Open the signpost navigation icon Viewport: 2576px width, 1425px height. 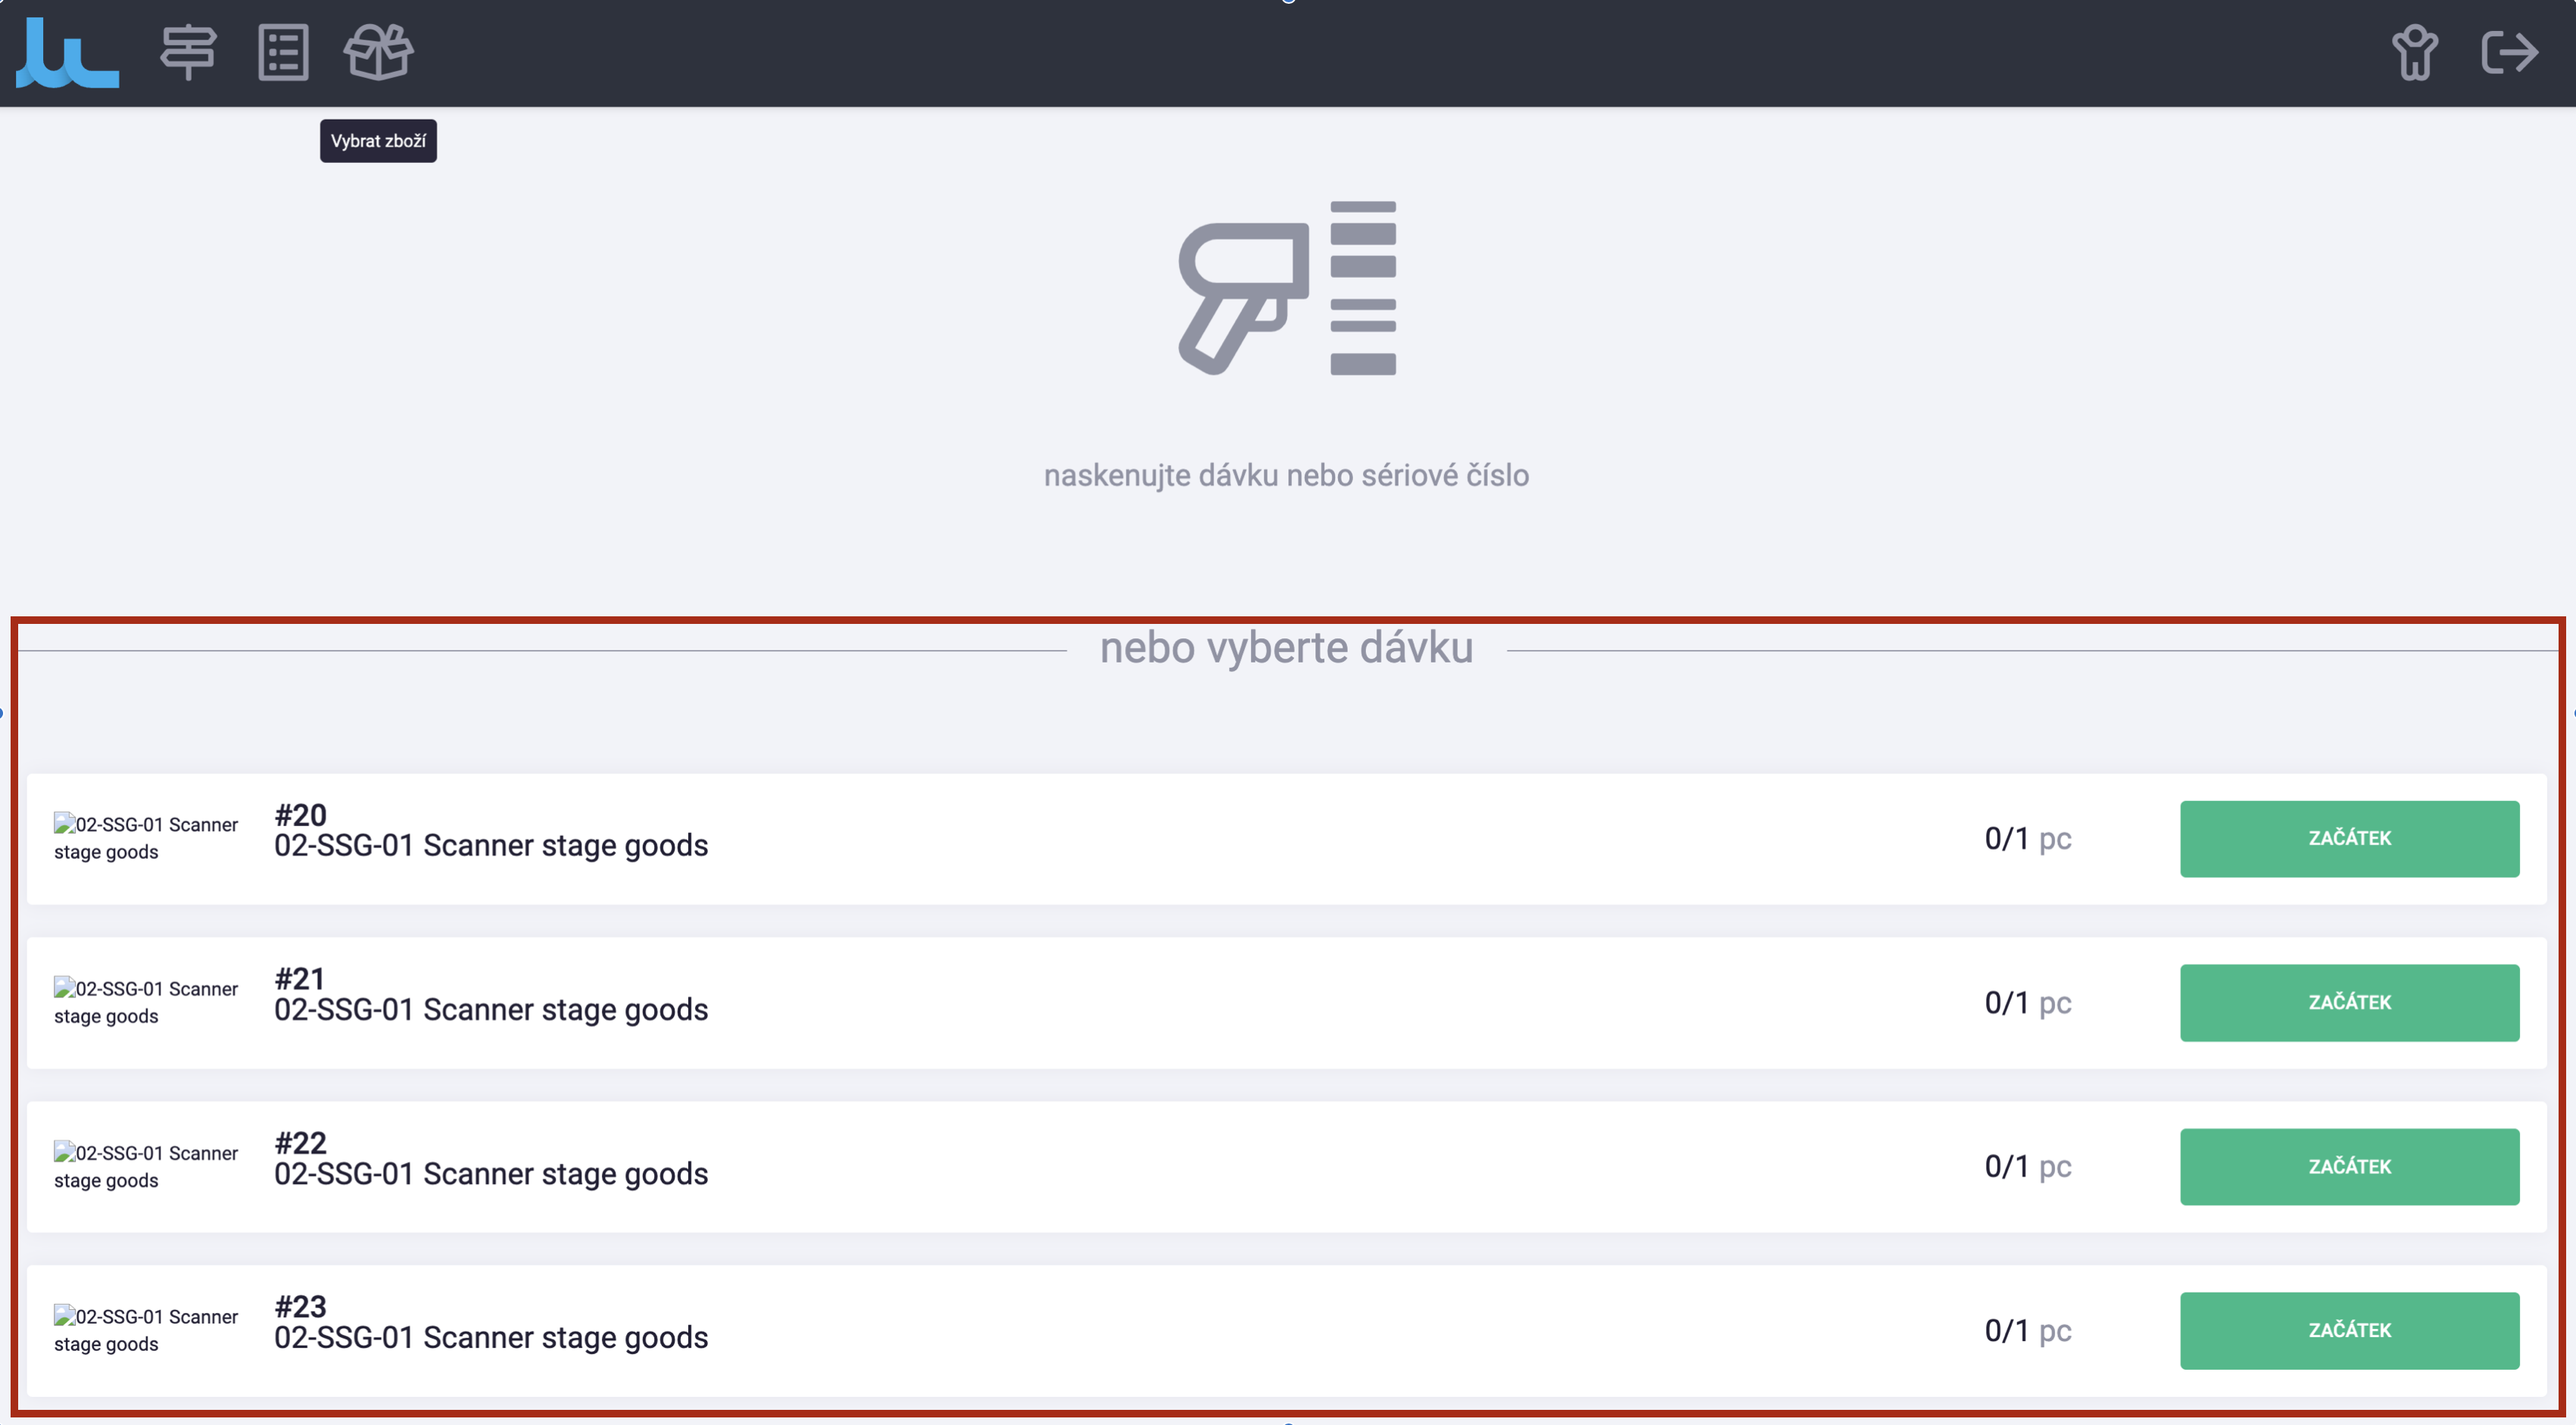(188, 52)
